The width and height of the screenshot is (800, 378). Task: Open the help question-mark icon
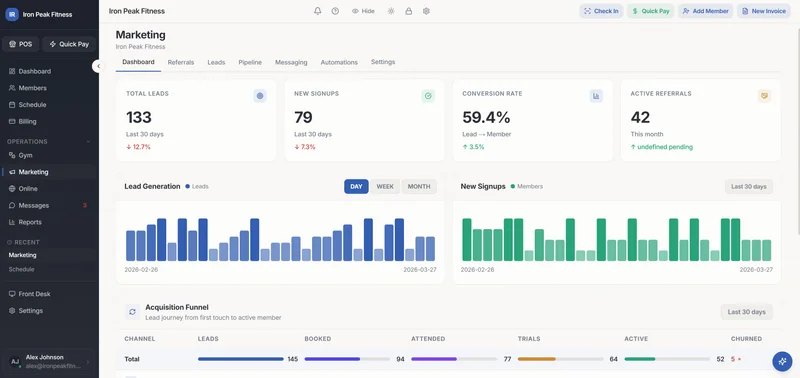coord(335,11)
